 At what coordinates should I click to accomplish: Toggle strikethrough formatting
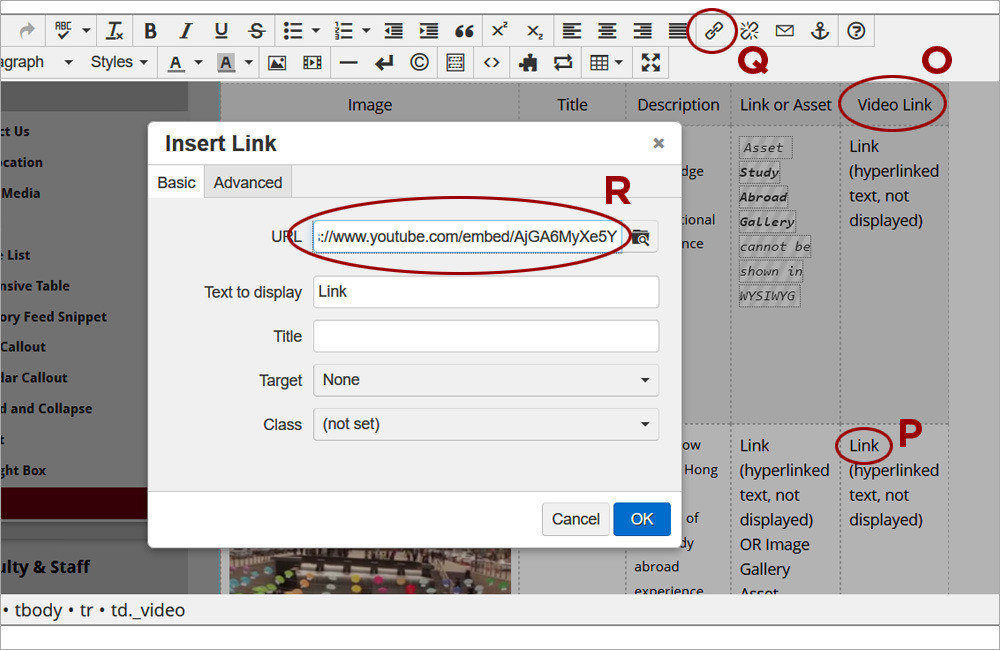coord(256,31)
